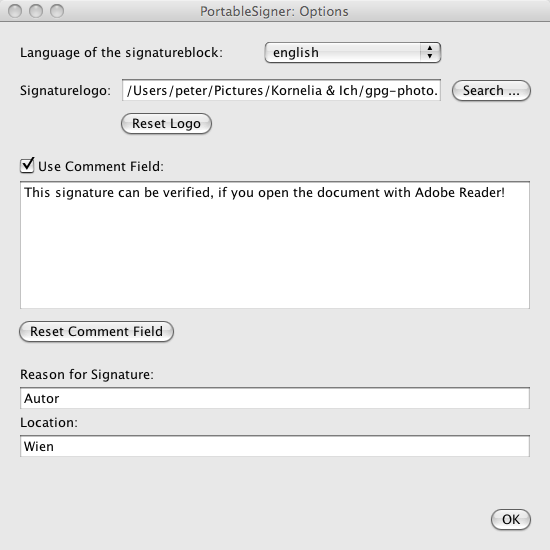Minimize the window using the middle title-bar button
Viewport: 550px width, 550px height.
(x=36, y=11)
